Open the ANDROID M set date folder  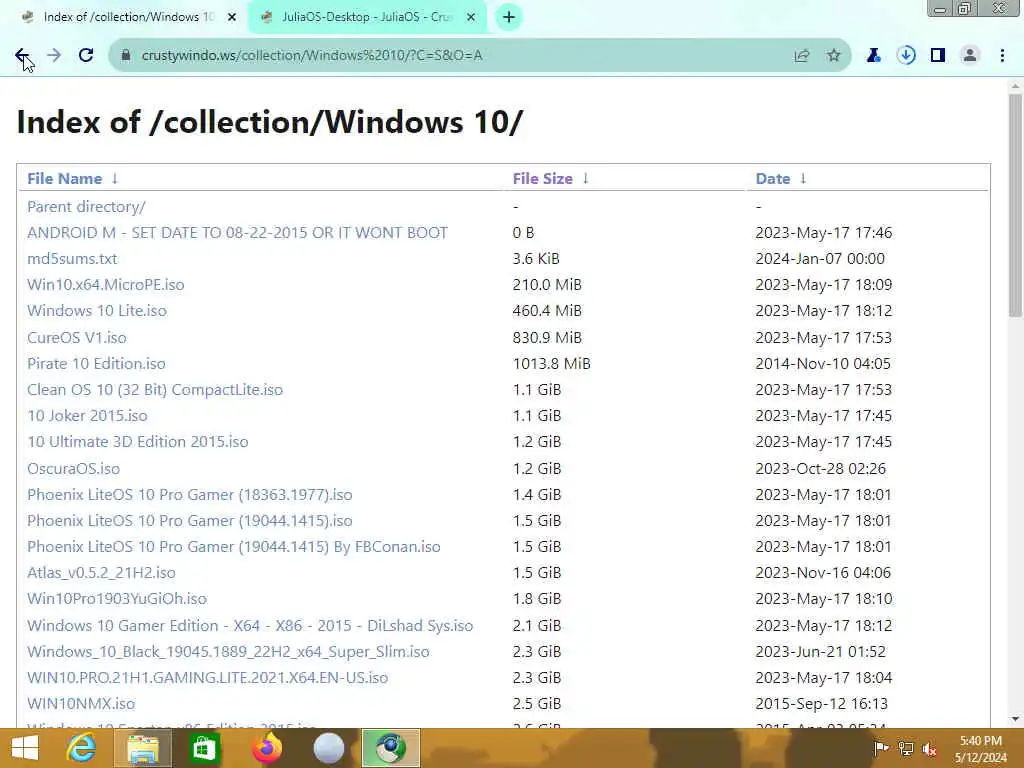237,232
